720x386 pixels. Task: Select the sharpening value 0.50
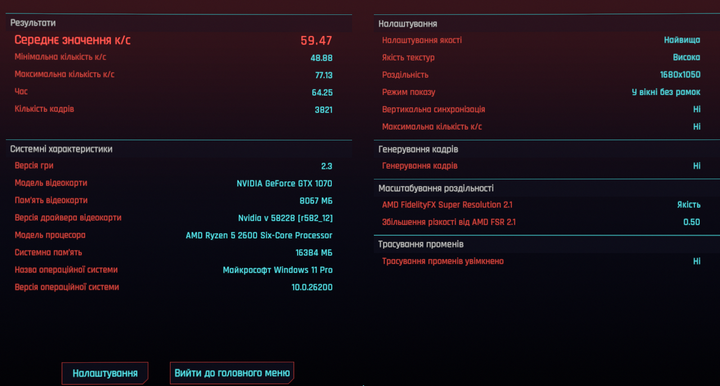[692, 222]
